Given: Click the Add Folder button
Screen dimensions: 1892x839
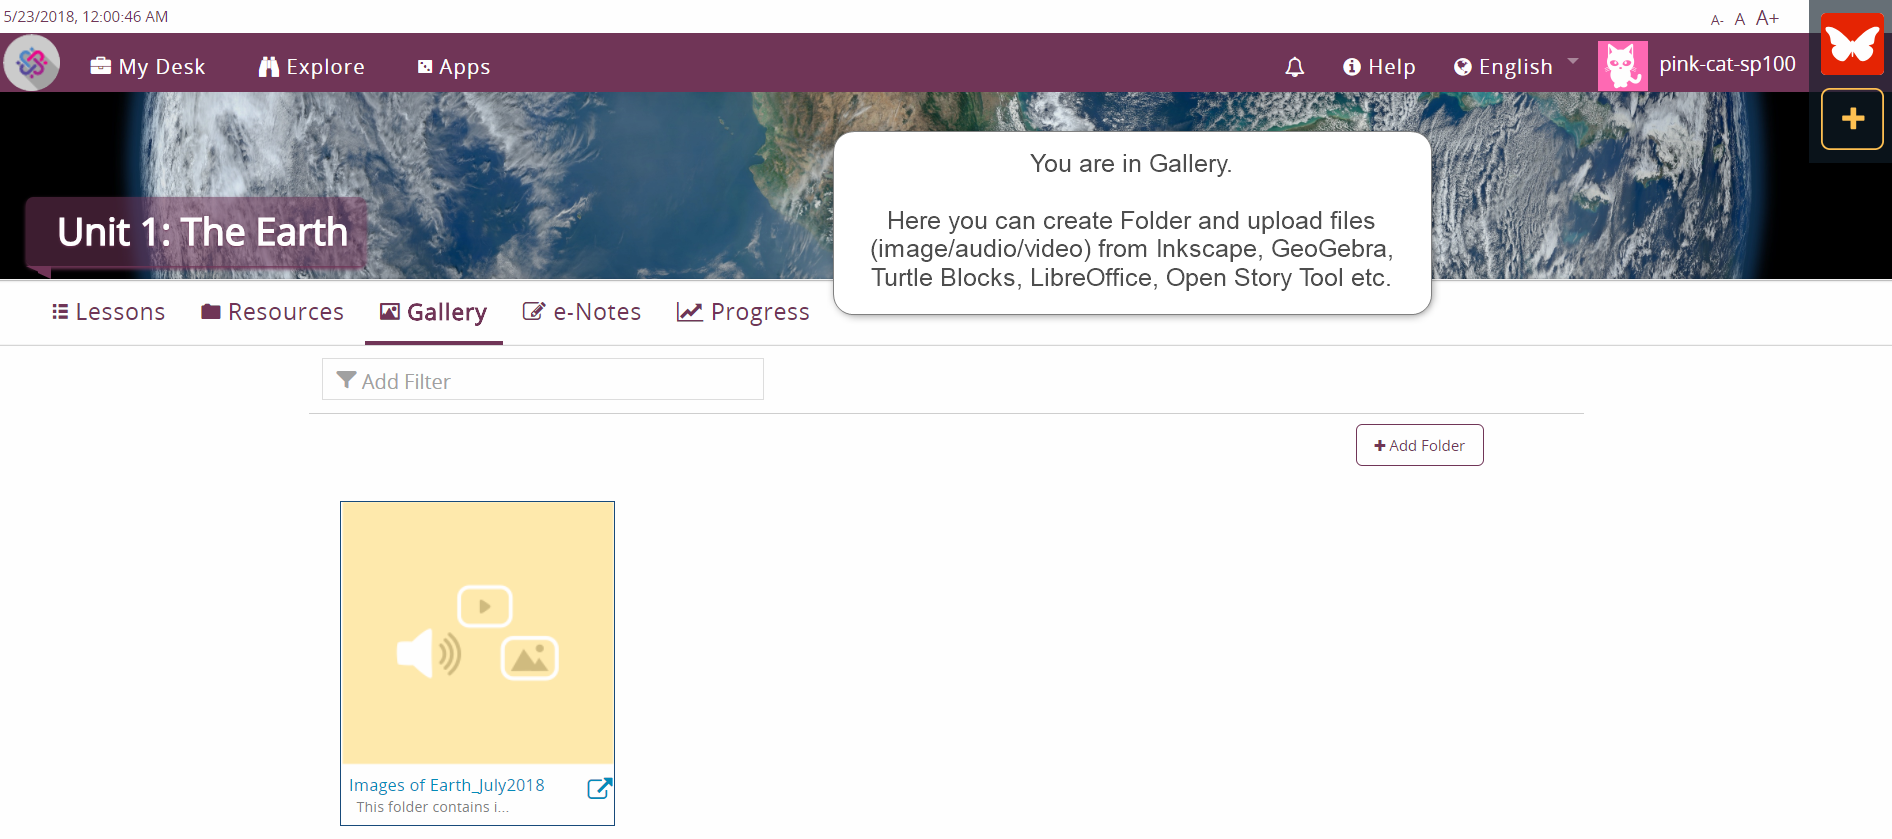Looking at the screenshot, I should click(1419, 445).
